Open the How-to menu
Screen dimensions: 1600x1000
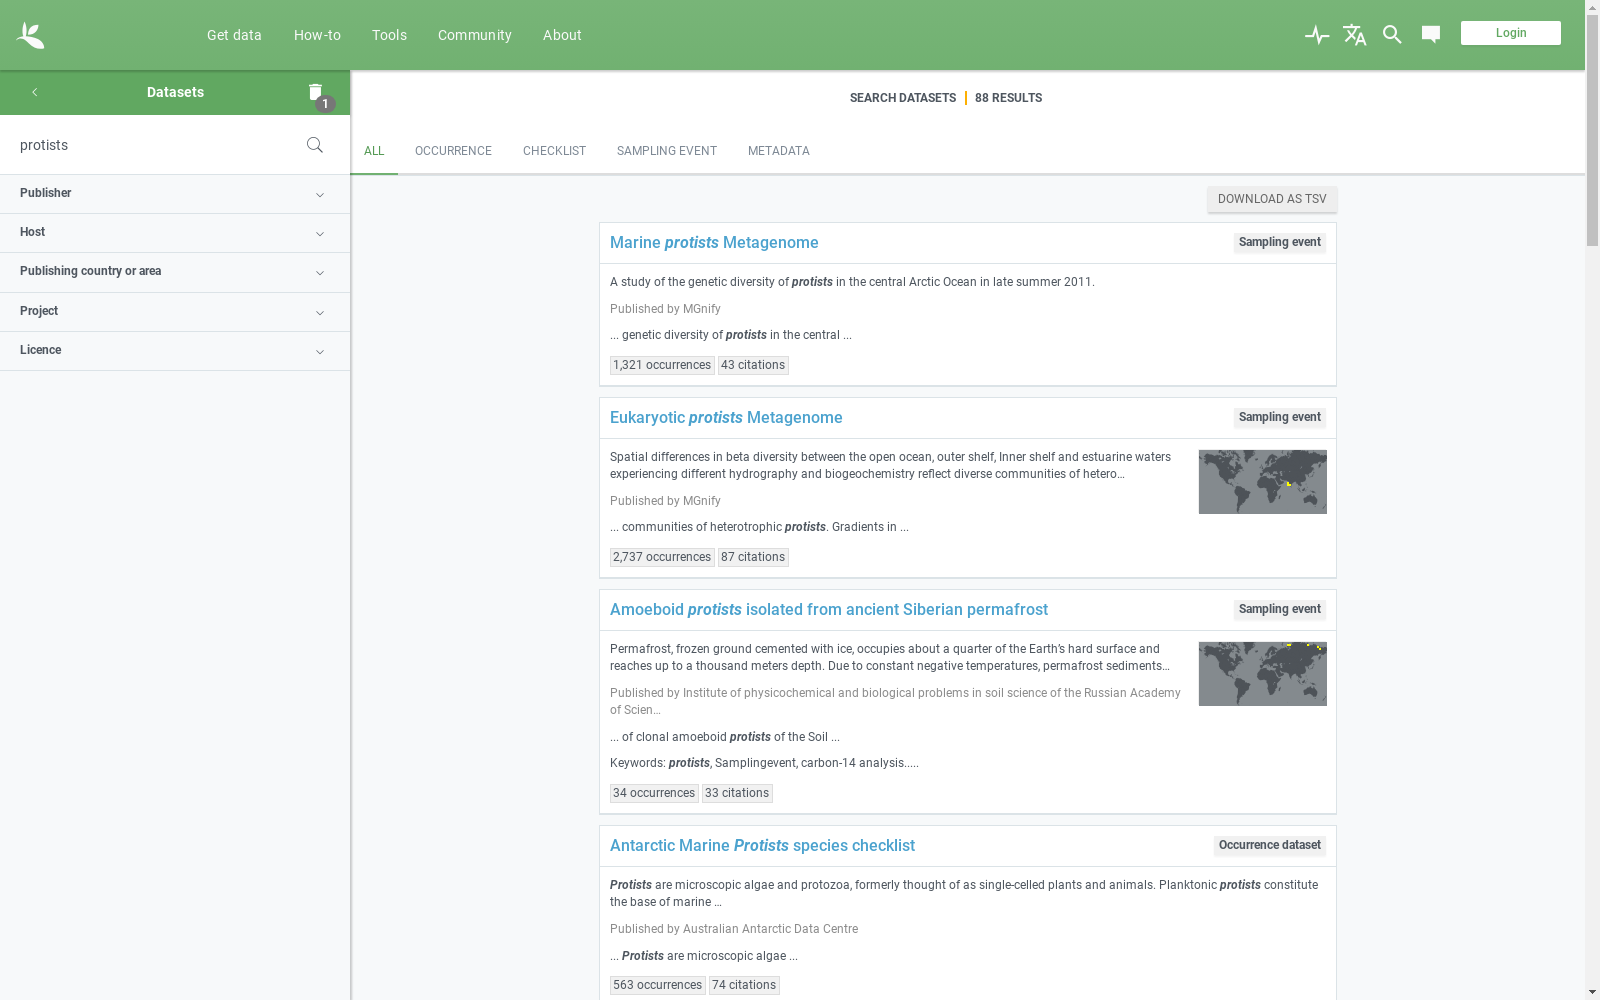click(x=317, y=35)
